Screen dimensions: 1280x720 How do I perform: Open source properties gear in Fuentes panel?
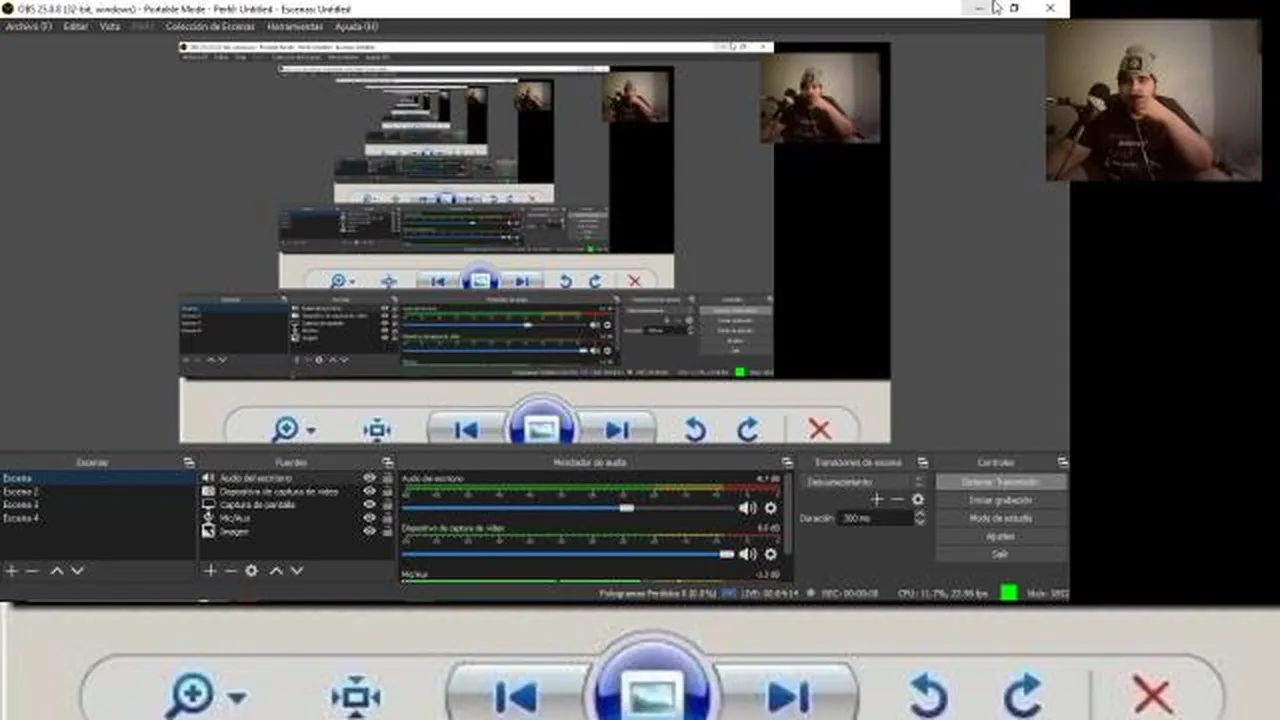(252, 571)
